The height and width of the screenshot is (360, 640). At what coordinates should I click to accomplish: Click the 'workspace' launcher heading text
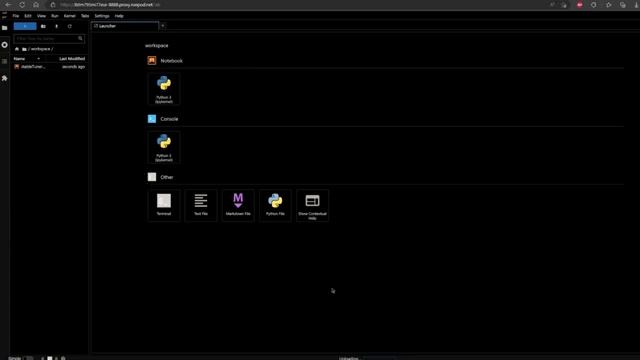pyautogui.click(x=156, y=46)
